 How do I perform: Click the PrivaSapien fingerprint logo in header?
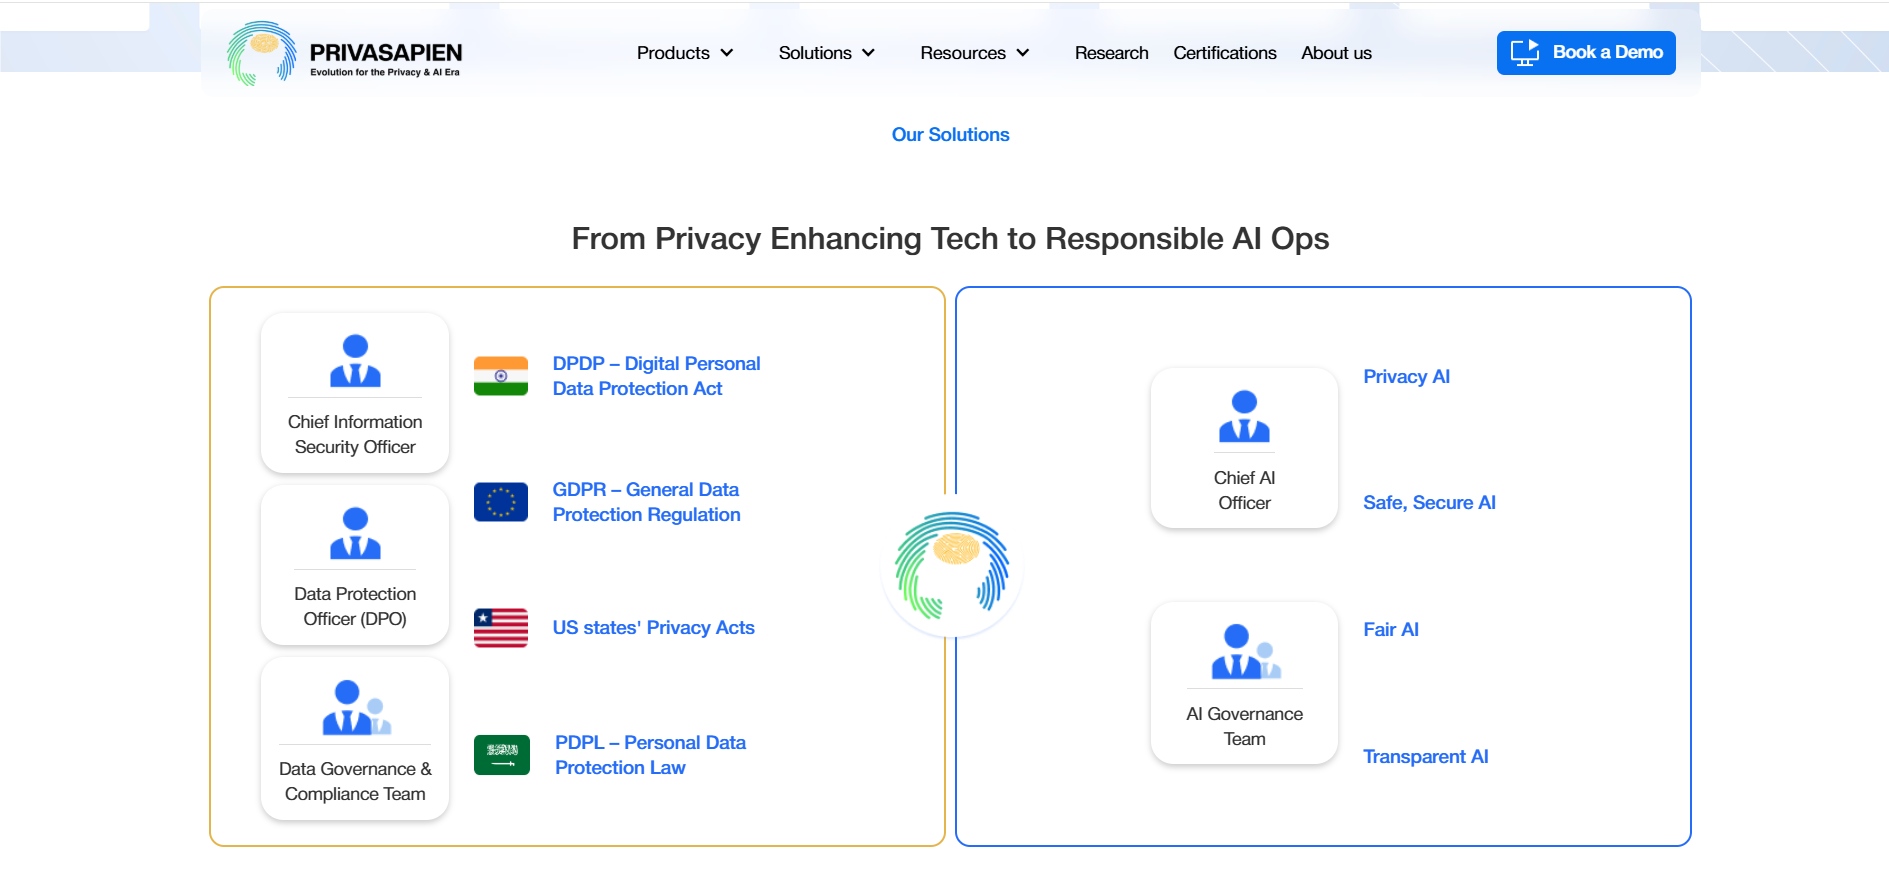261,53
